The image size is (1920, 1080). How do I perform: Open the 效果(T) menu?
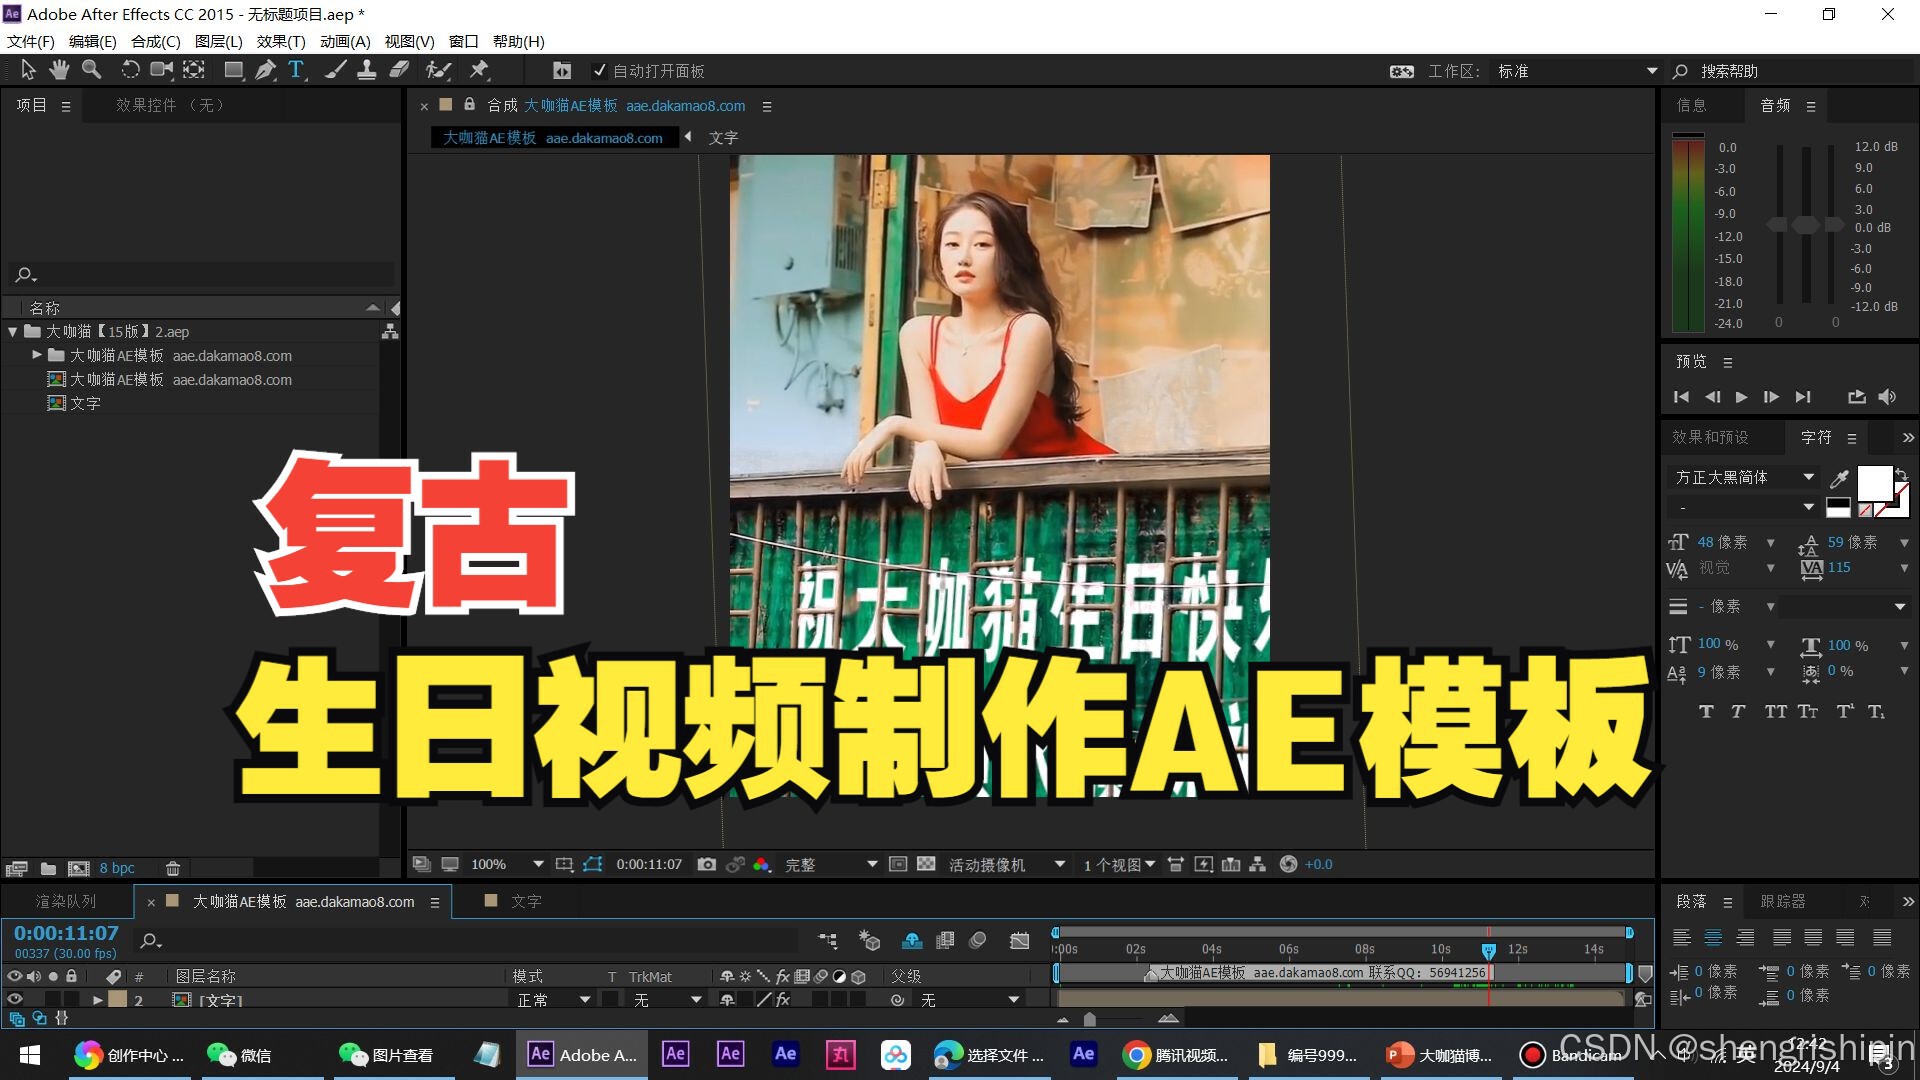tap(280, 41)
